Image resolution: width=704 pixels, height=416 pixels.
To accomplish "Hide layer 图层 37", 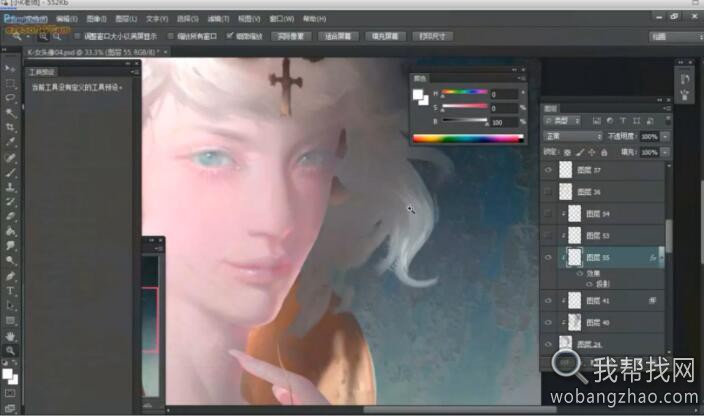I will tap(548, 170).
